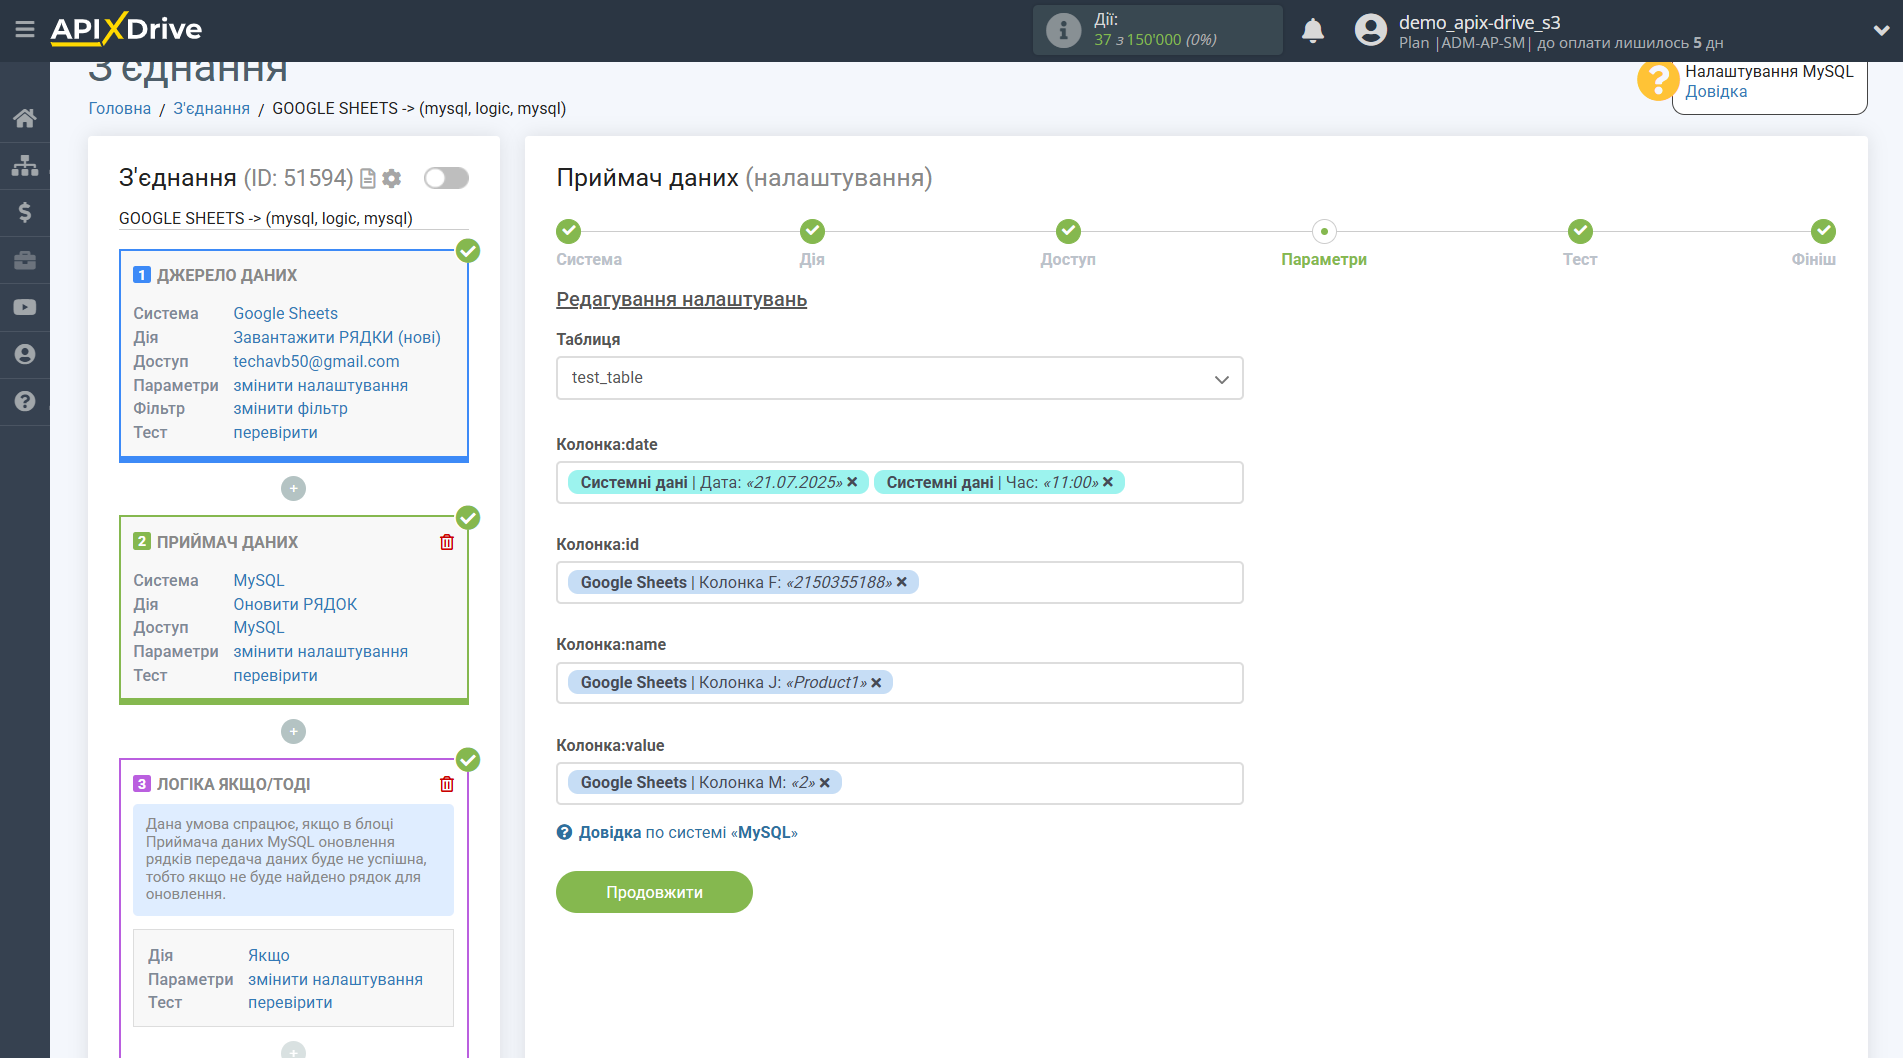Click the account avatar icon

tap(1371, 30)
